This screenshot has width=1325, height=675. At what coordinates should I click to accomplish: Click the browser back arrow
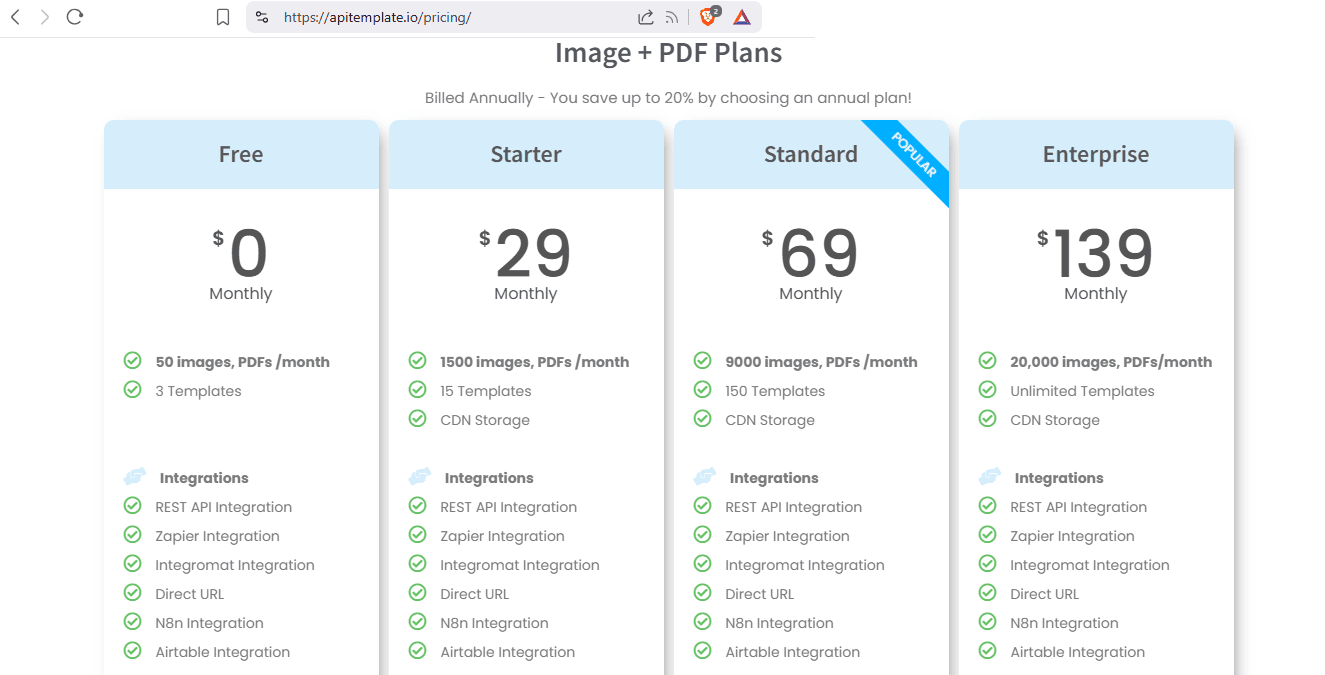[x=15, y=17]
